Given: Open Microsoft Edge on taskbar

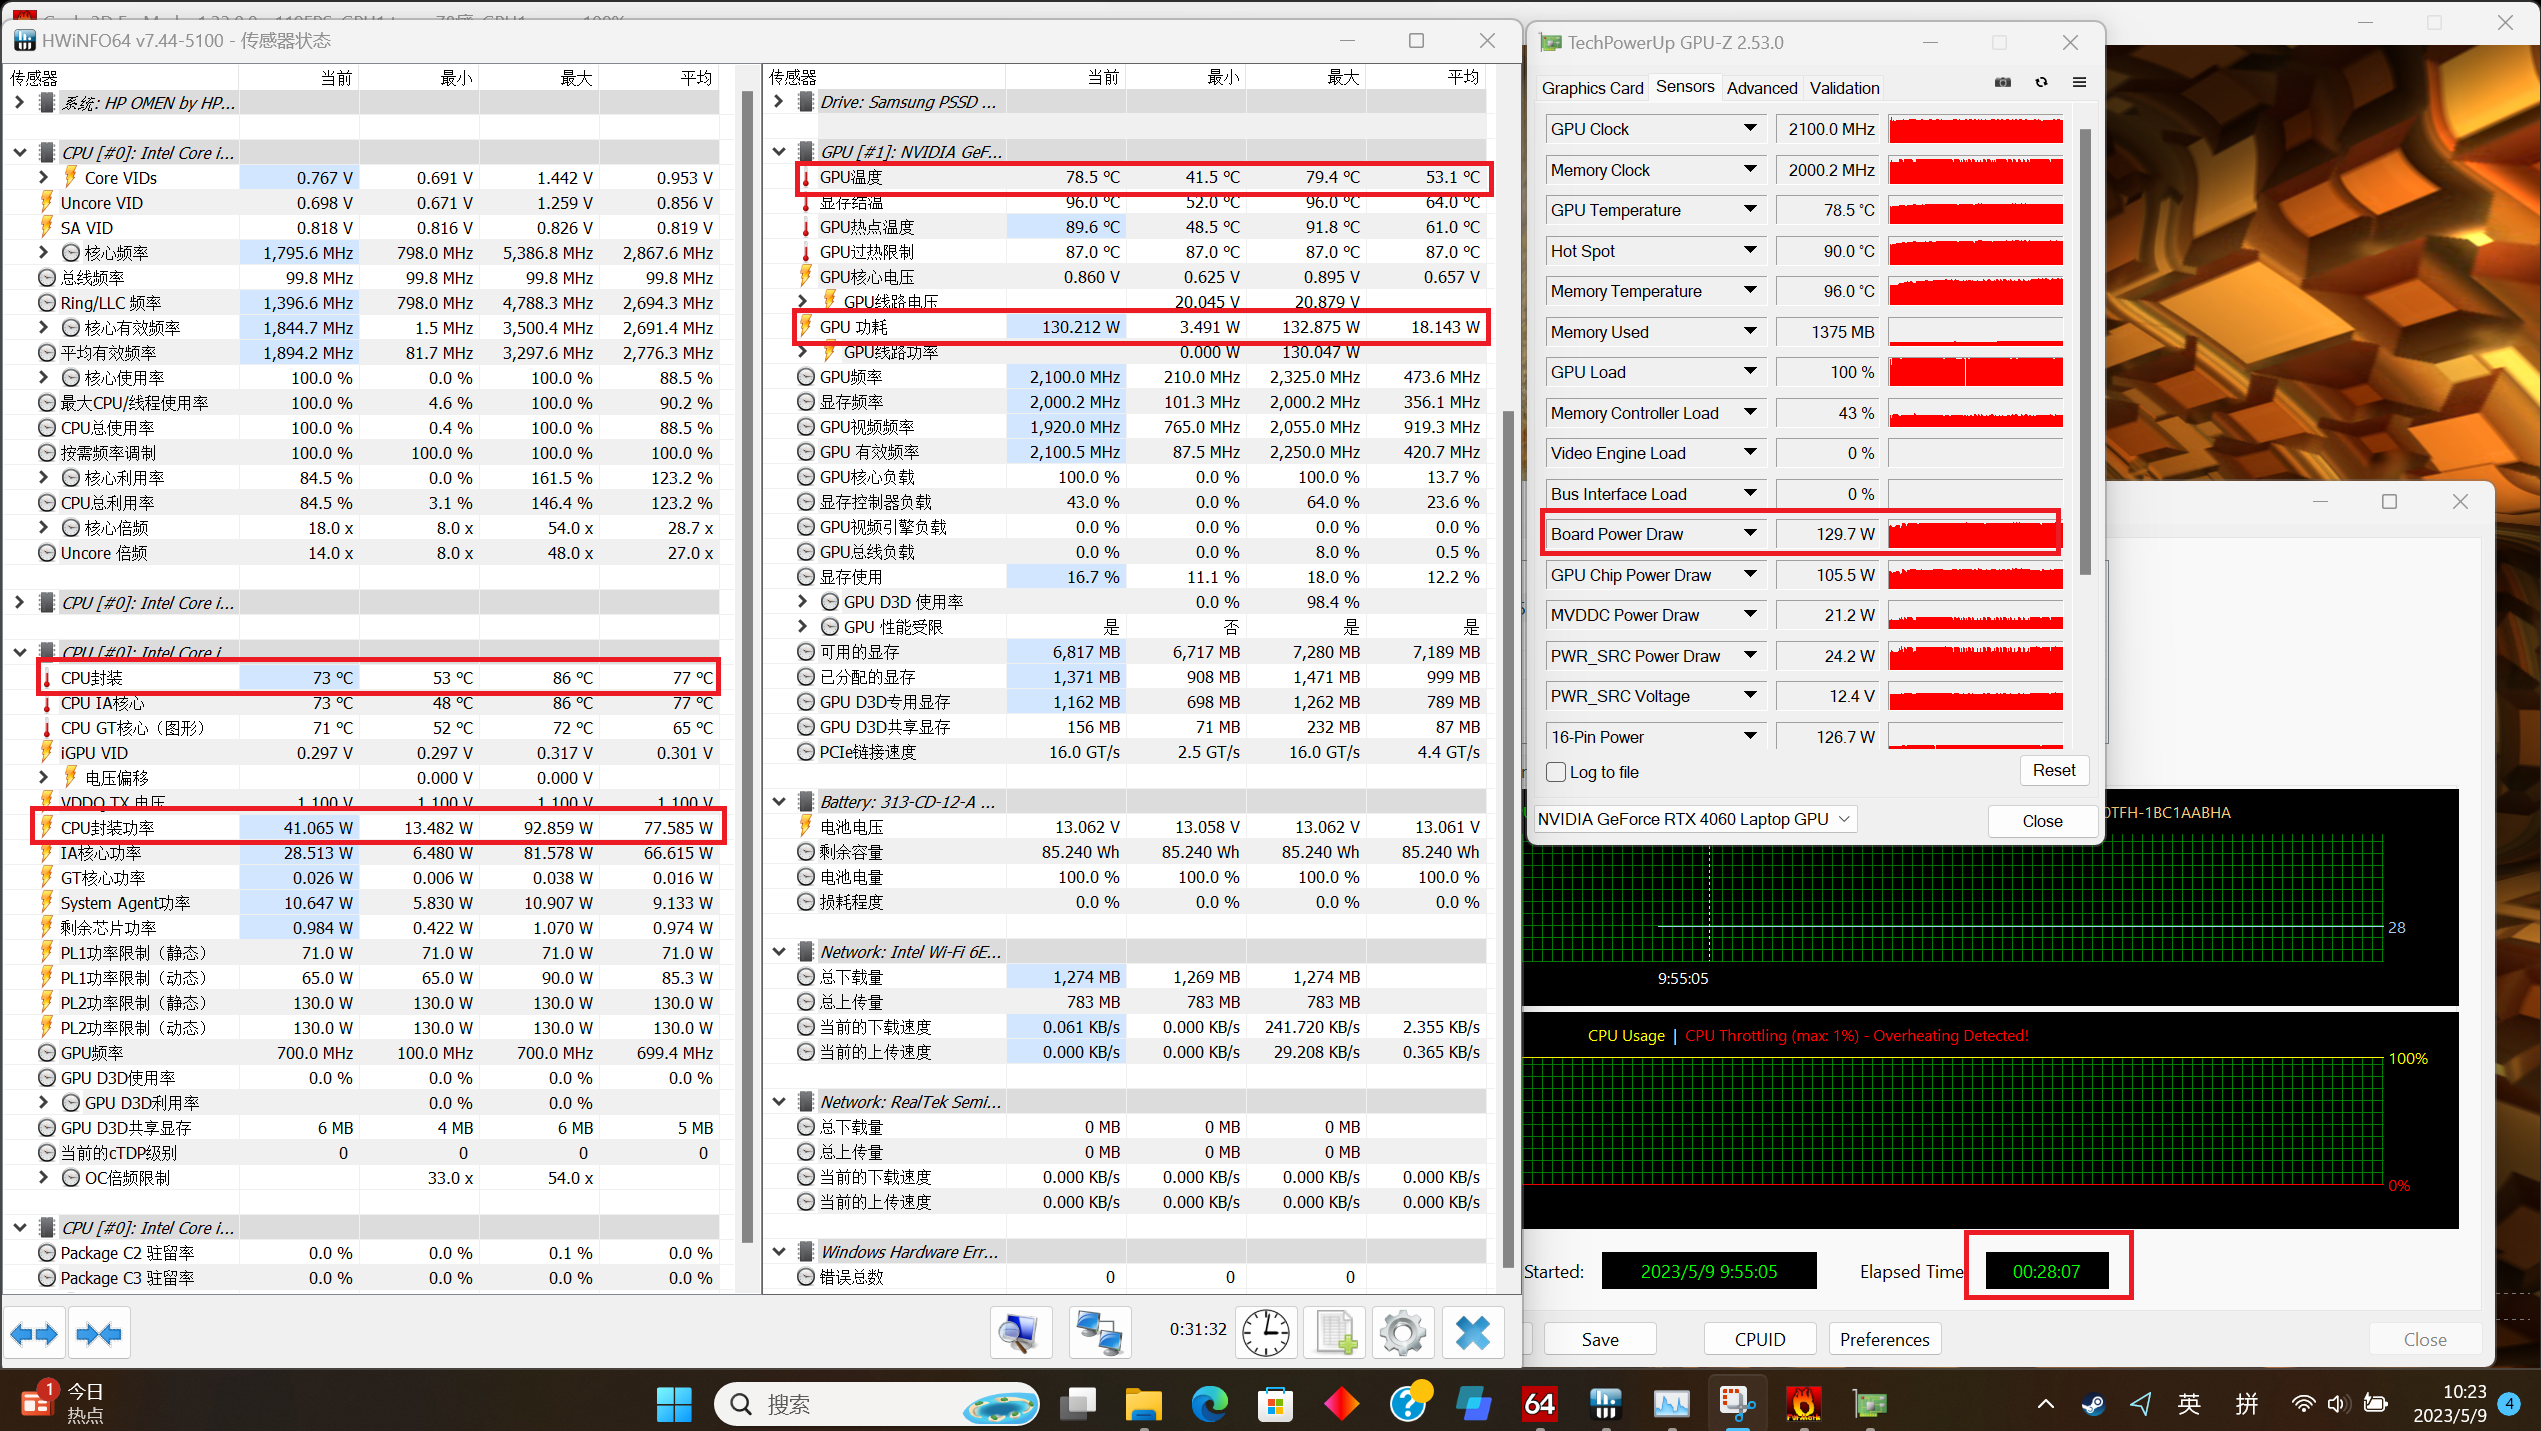Looking at the screenshot, I should (x=1209, y=1404).
